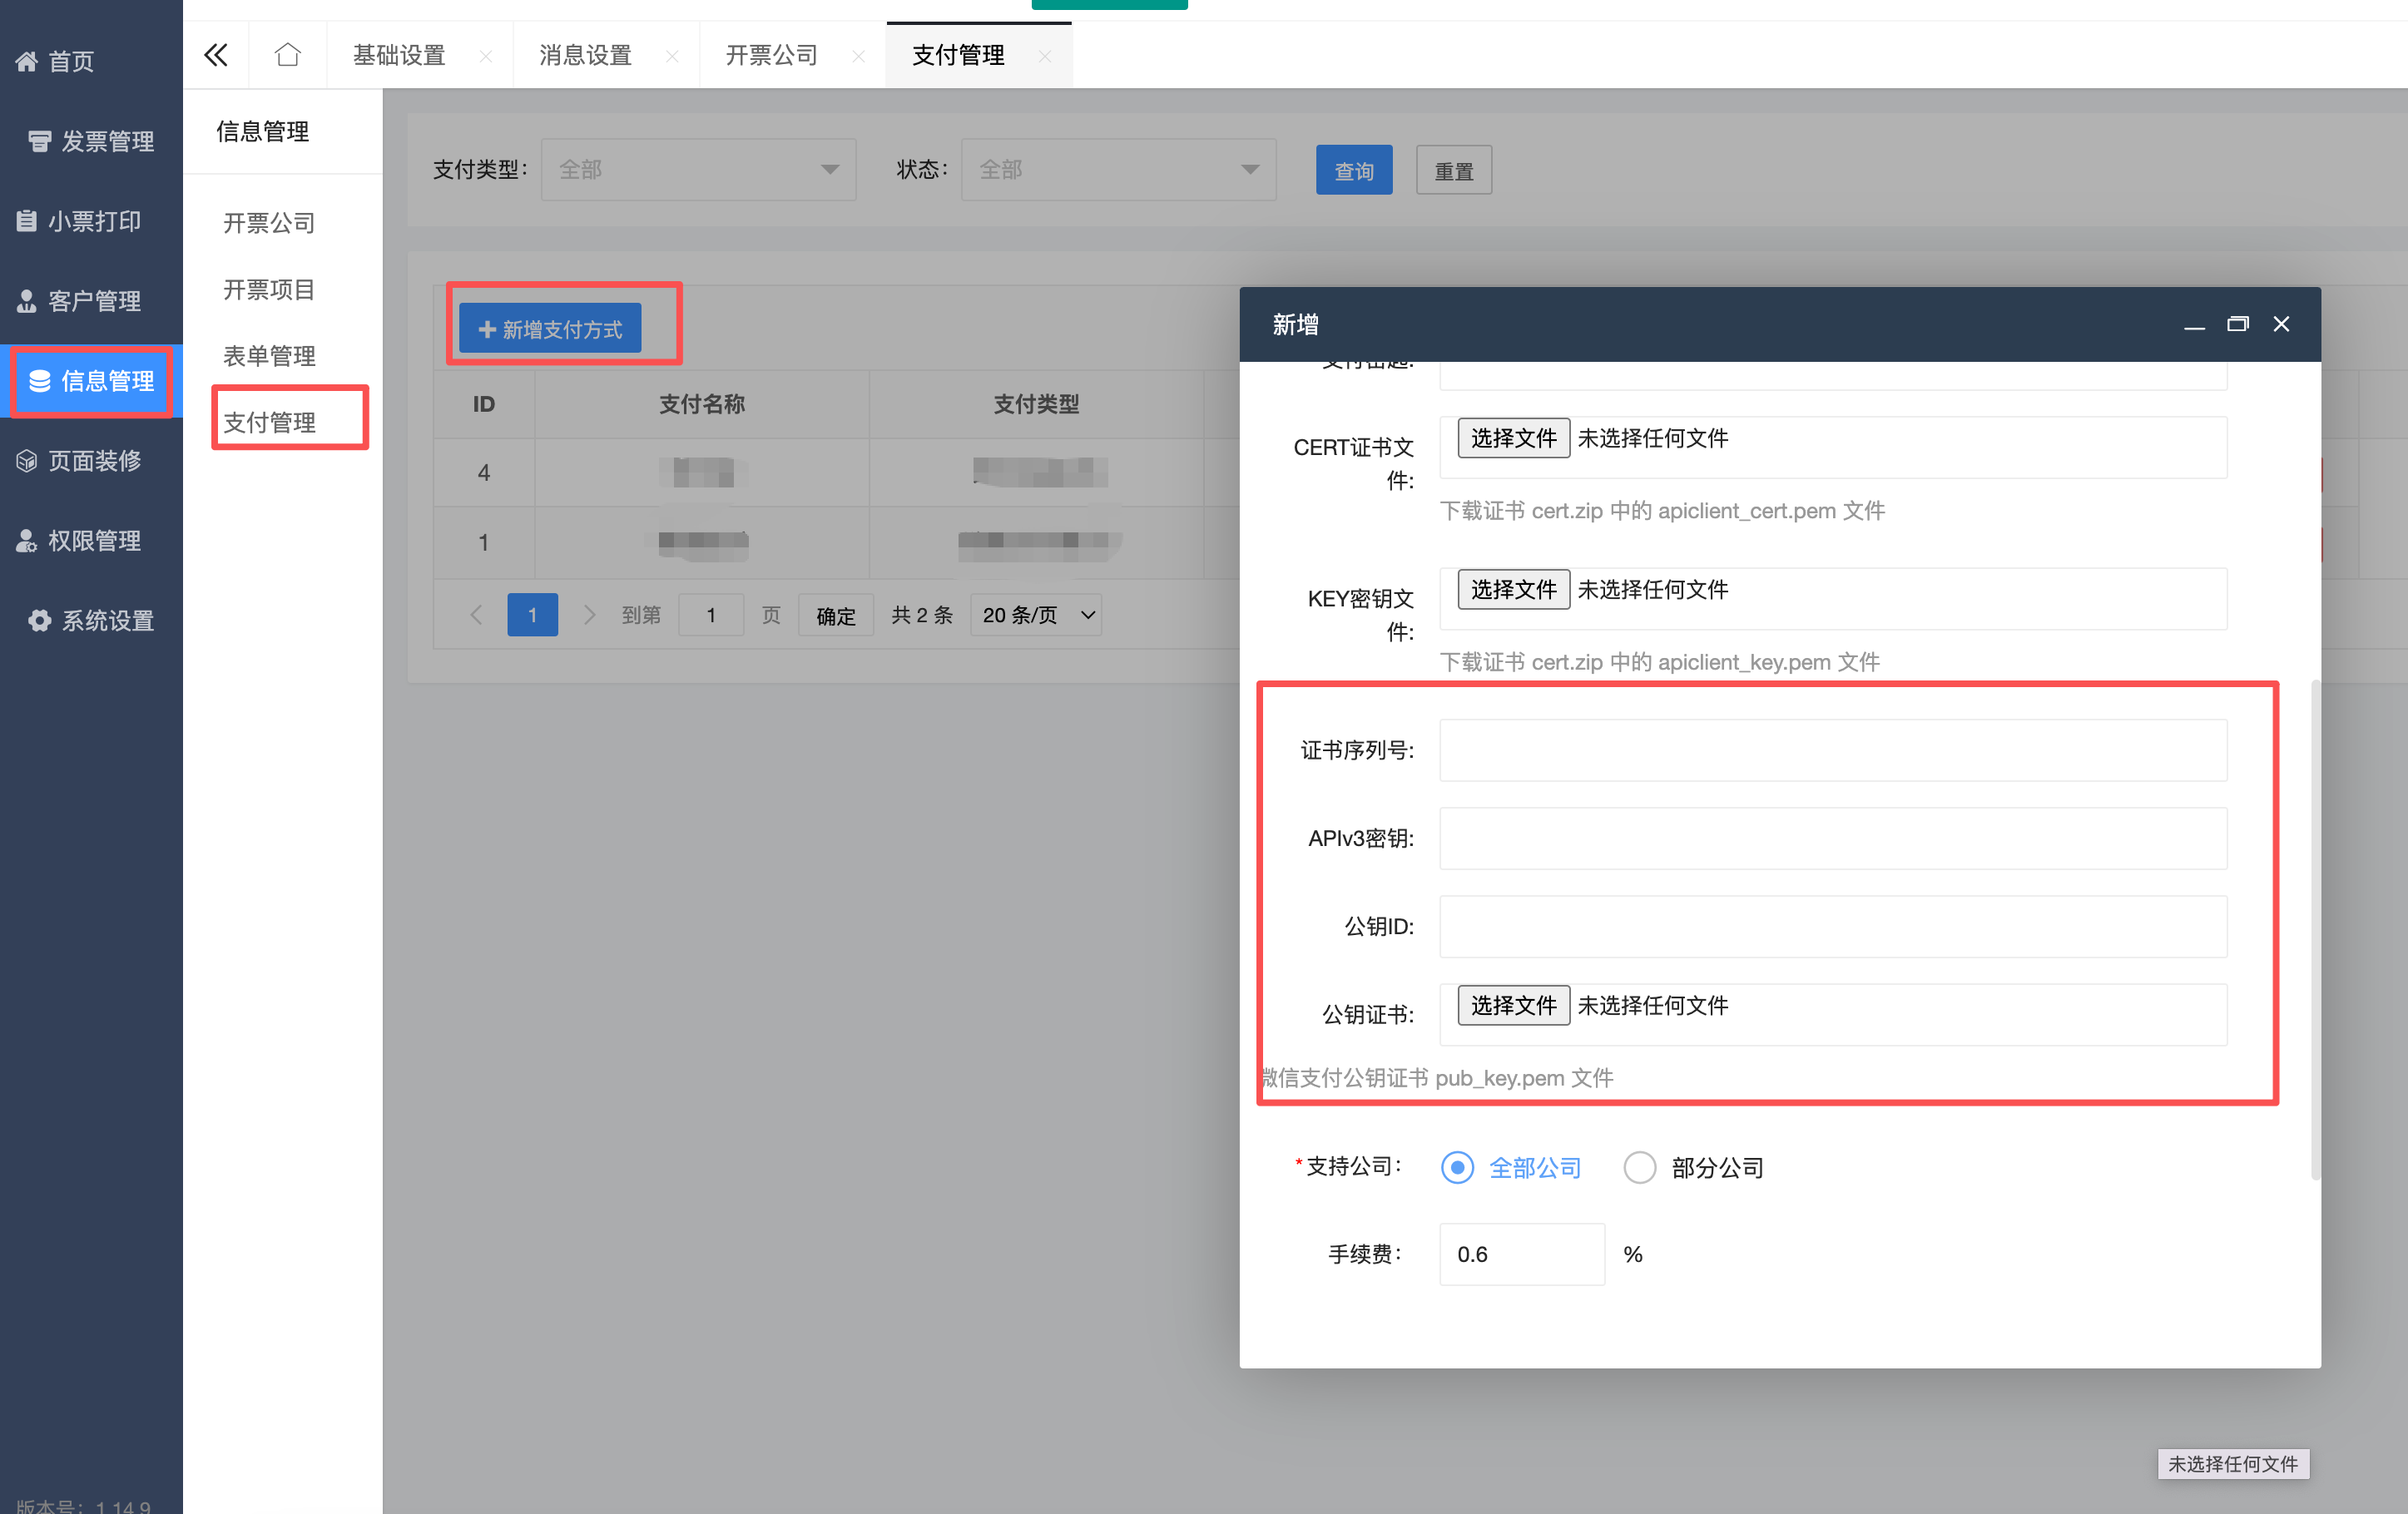Open 小票打印 sidebar icon
Screen dimensions: 2408x1514
(x=27, y=221)
